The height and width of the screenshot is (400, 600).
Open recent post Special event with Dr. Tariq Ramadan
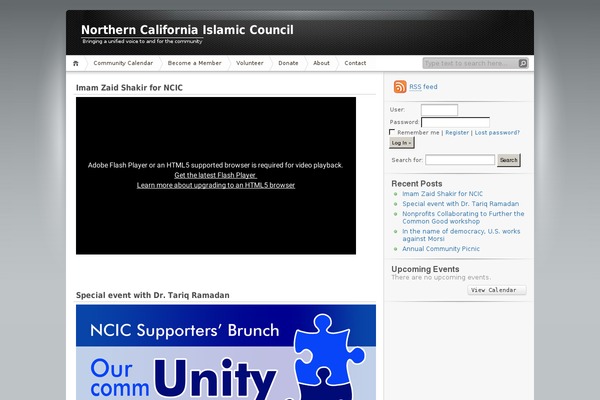coord(460,204)
